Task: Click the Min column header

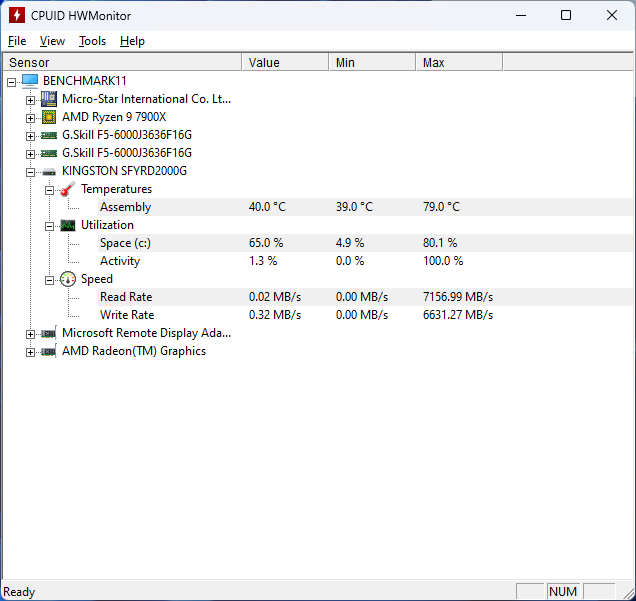Action: (372, 62)
